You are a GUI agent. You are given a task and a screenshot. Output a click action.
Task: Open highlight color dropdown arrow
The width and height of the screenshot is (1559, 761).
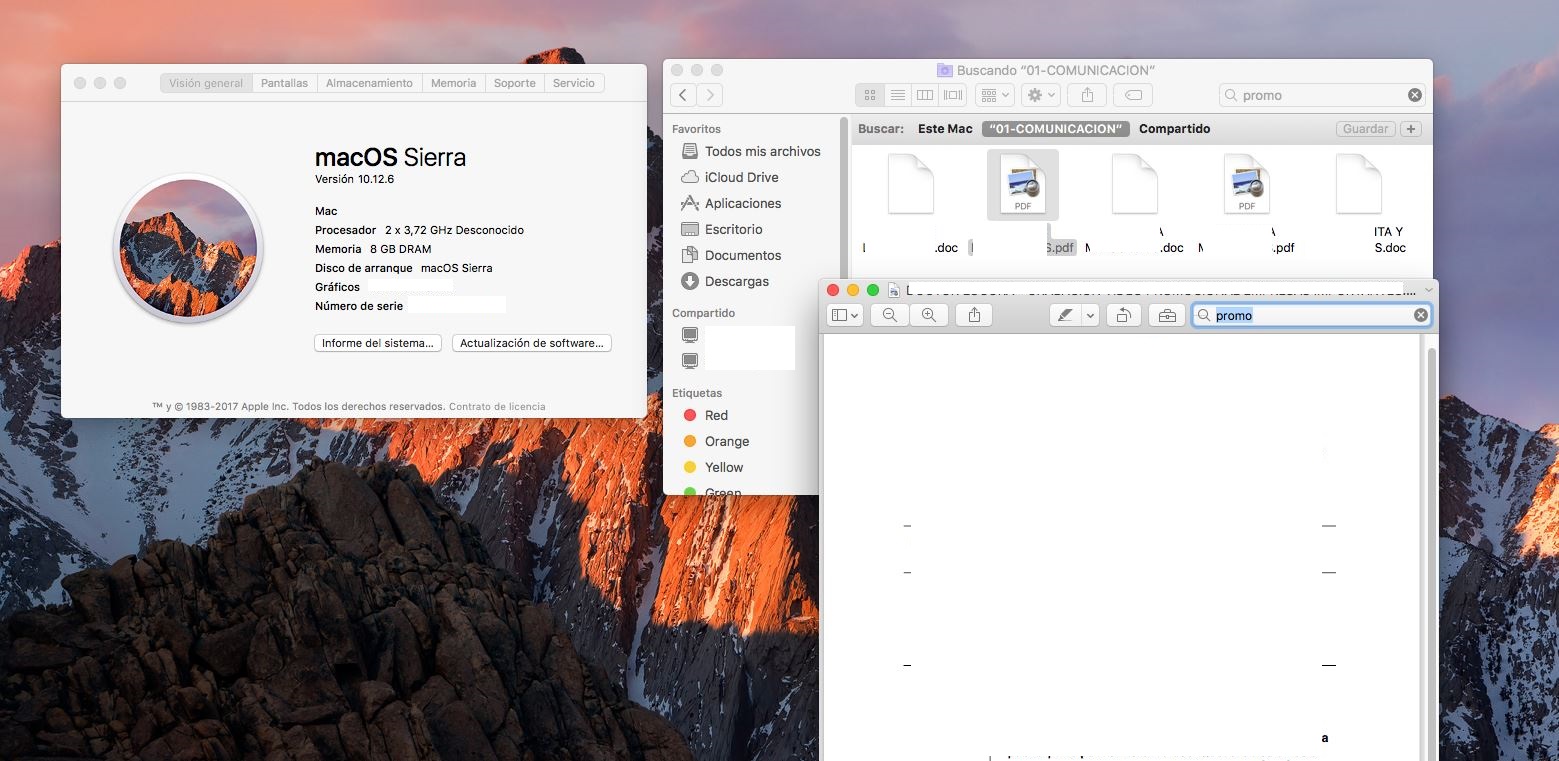[x=1090, y=315]
